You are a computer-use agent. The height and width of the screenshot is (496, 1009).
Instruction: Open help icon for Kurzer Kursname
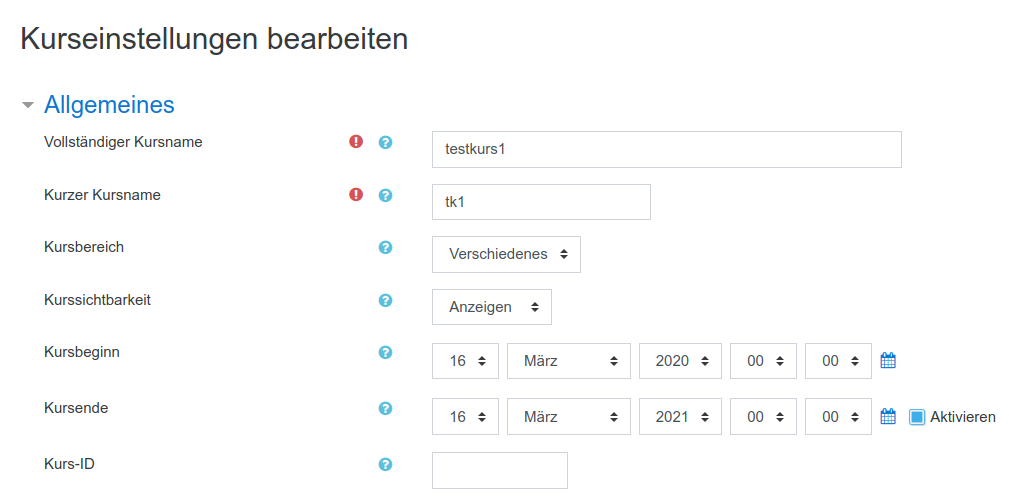[x=385, y=195]
